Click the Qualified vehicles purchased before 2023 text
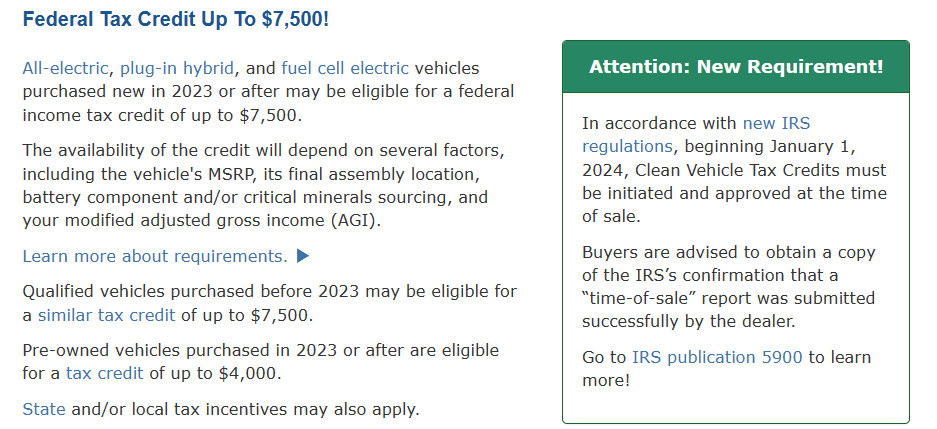The width and height of the screenshot is (937, 429). click(x=270, y=303)
